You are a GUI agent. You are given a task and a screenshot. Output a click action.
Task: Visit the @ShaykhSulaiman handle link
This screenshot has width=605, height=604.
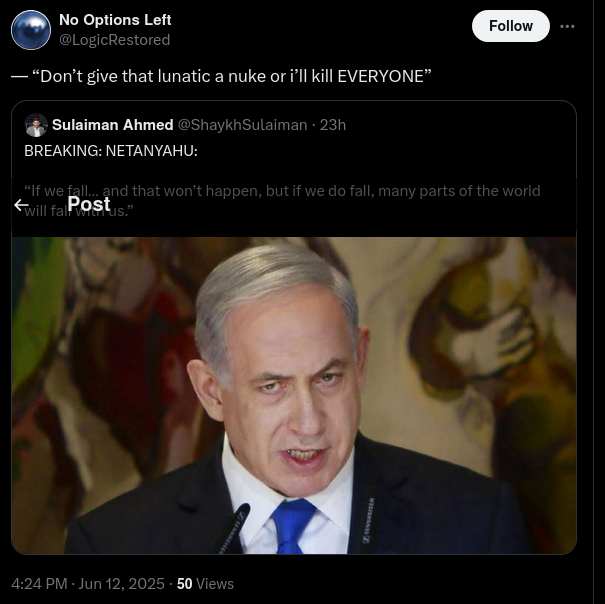click(x=242, y=125)
